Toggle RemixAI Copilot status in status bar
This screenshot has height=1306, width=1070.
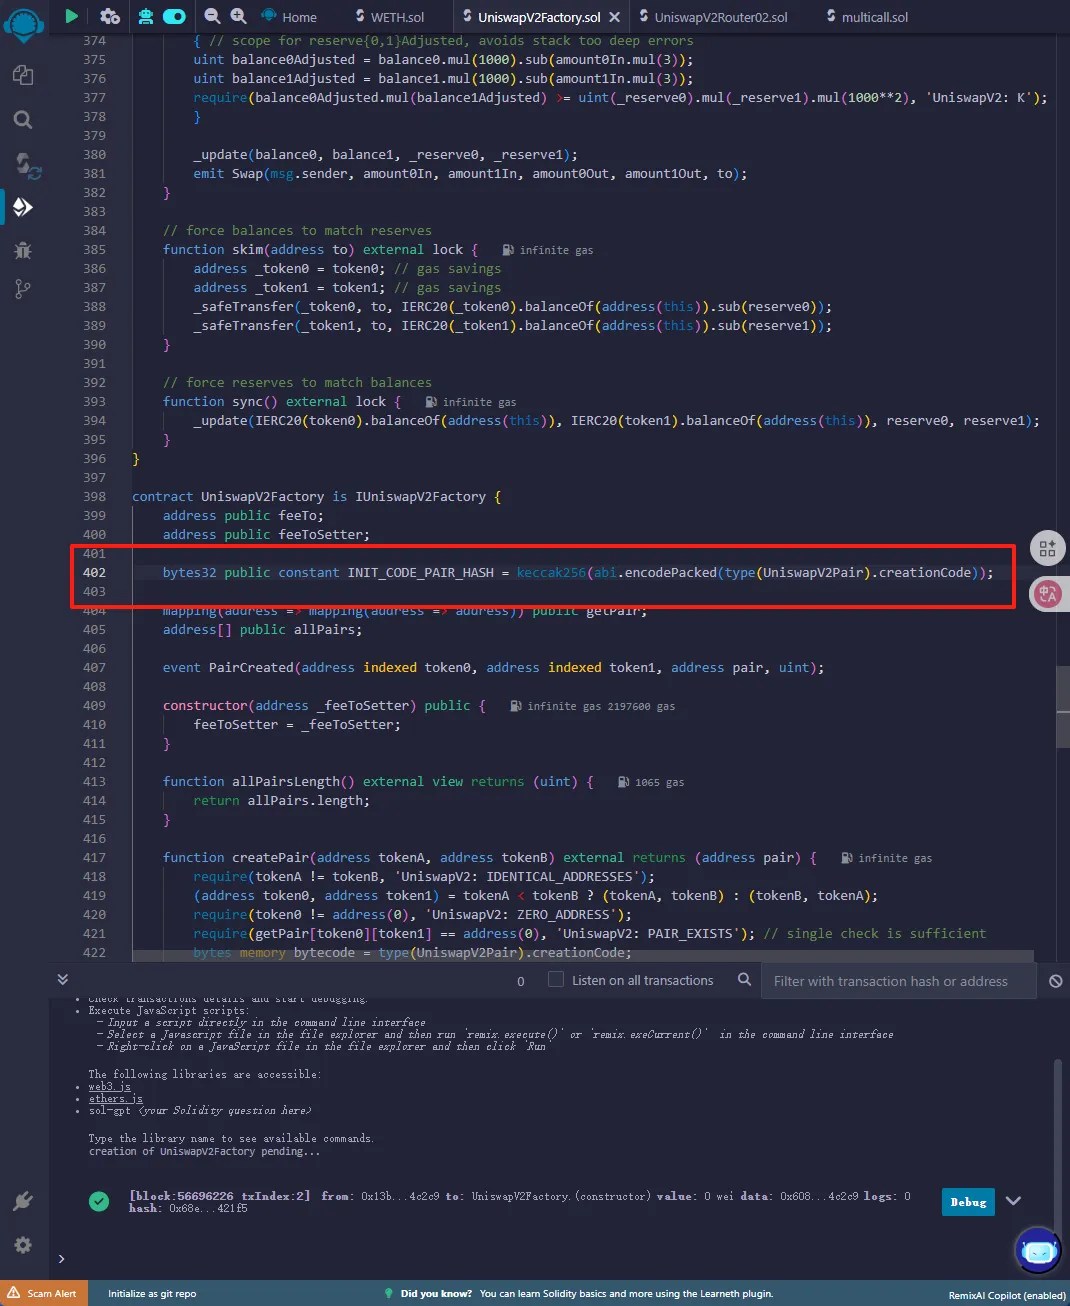[x=1006, y=1295]
